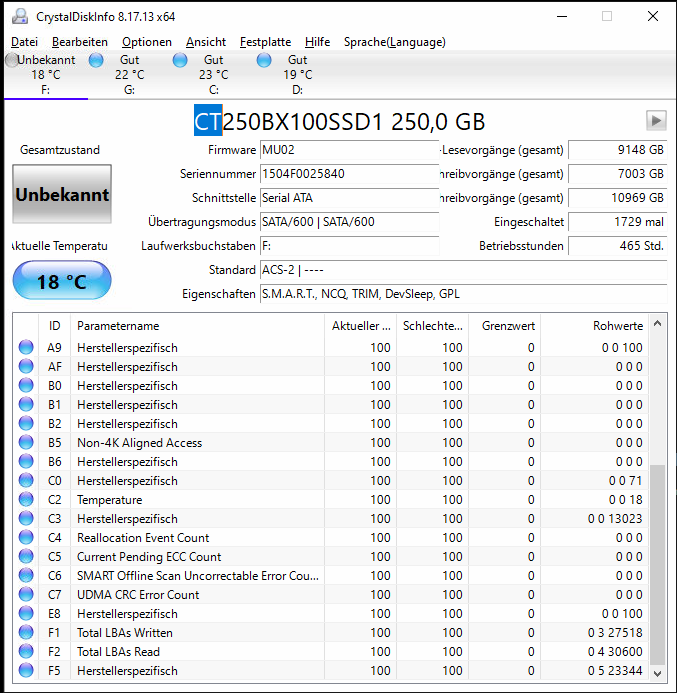The height and width of the screenshot is (693, 677).
Task: Switch to drive D: tab
Action: [298, 75]
